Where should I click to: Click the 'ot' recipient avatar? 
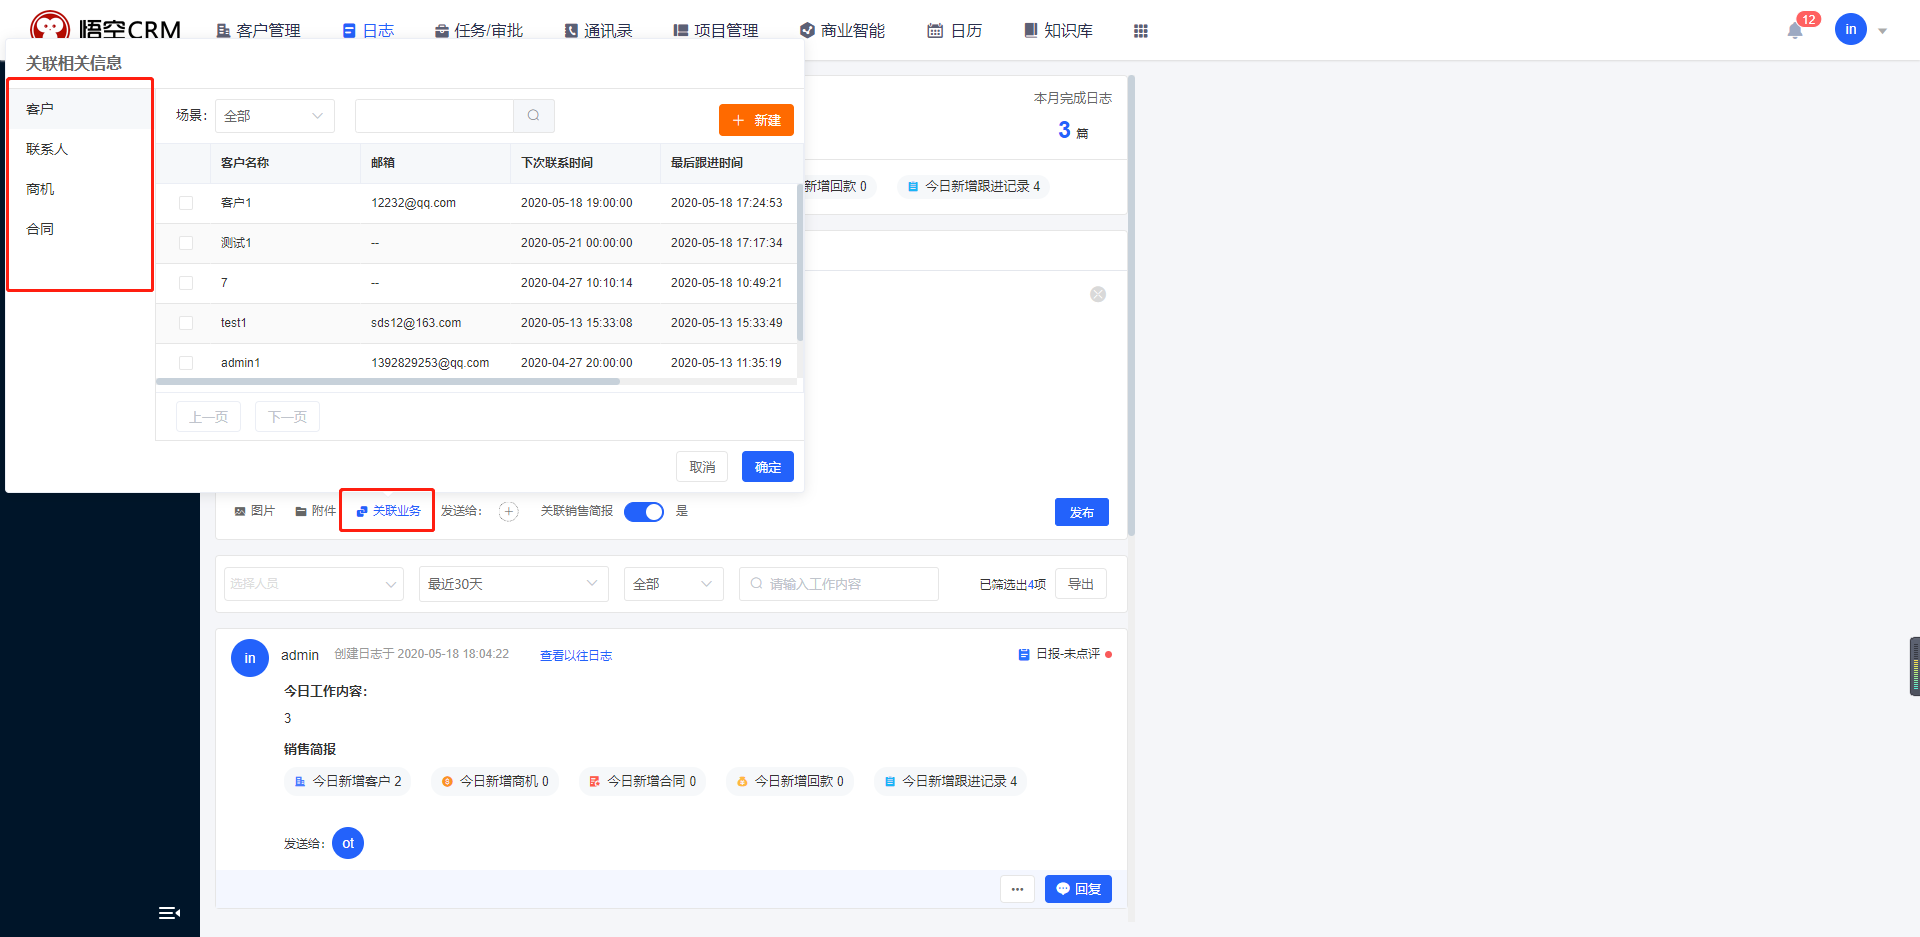pyautogui.click(x=348, y=843)
